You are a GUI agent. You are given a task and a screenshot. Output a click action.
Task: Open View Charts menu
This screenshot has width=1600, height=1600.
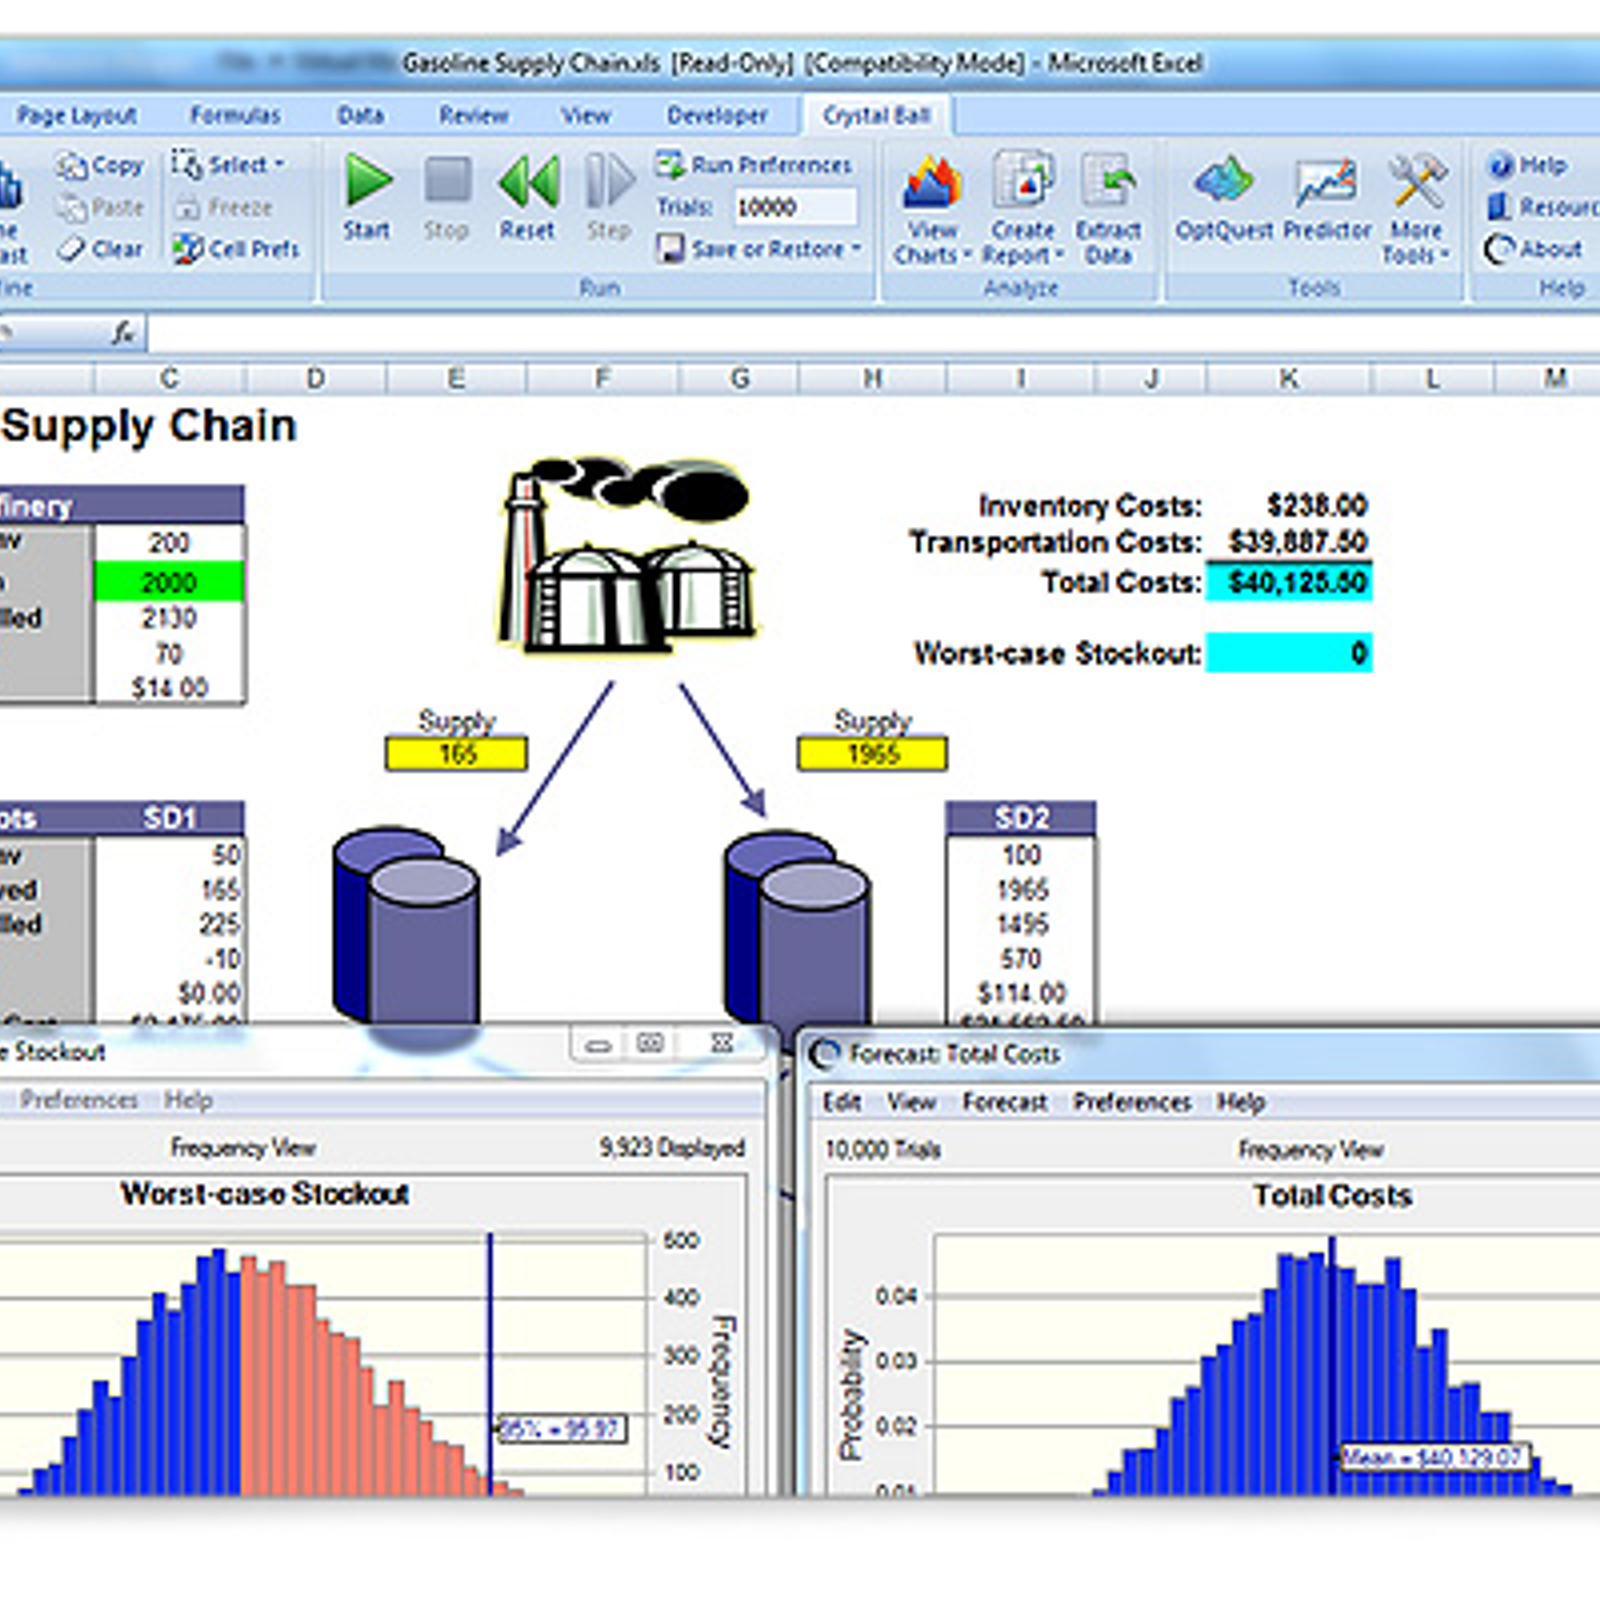tap(932, 210)
